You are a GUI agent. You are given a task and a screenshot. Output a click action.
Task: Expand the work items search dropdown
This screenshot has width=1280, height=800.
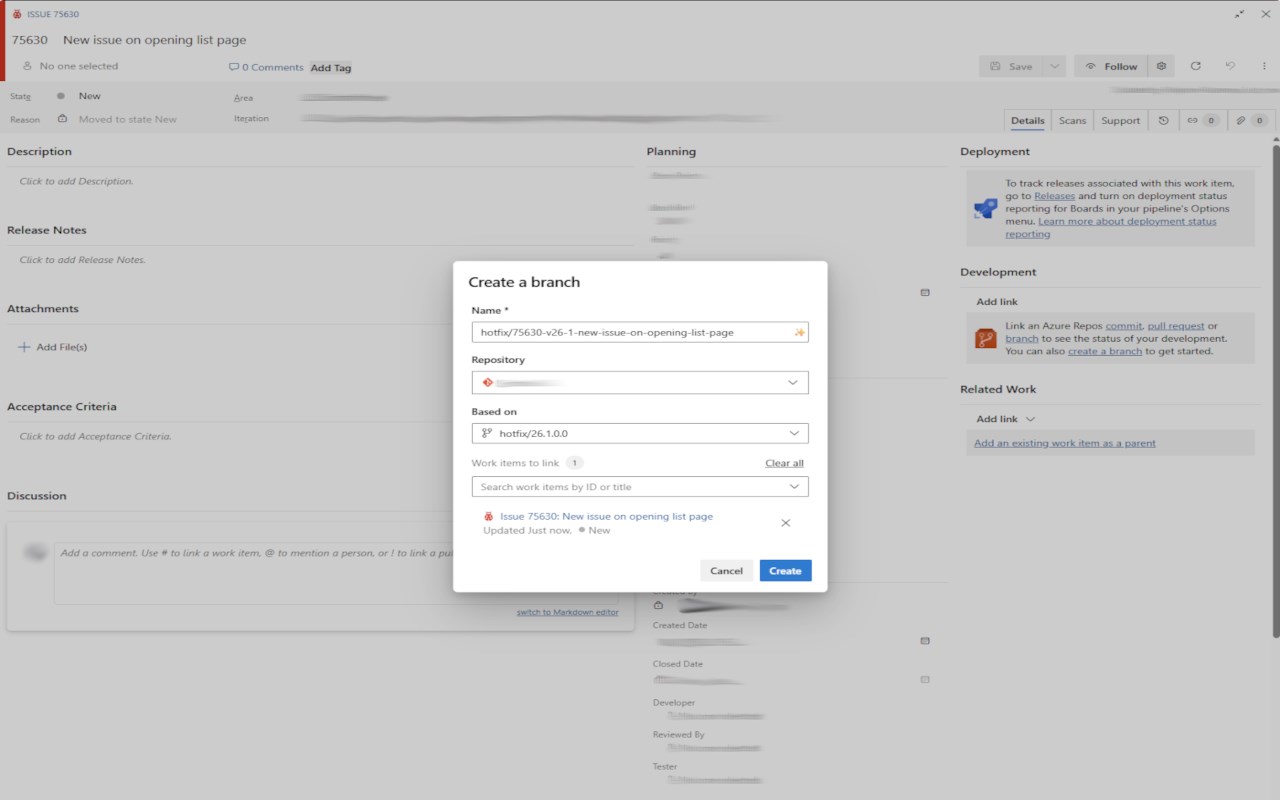pyautogui.click(x=793, y=487)
